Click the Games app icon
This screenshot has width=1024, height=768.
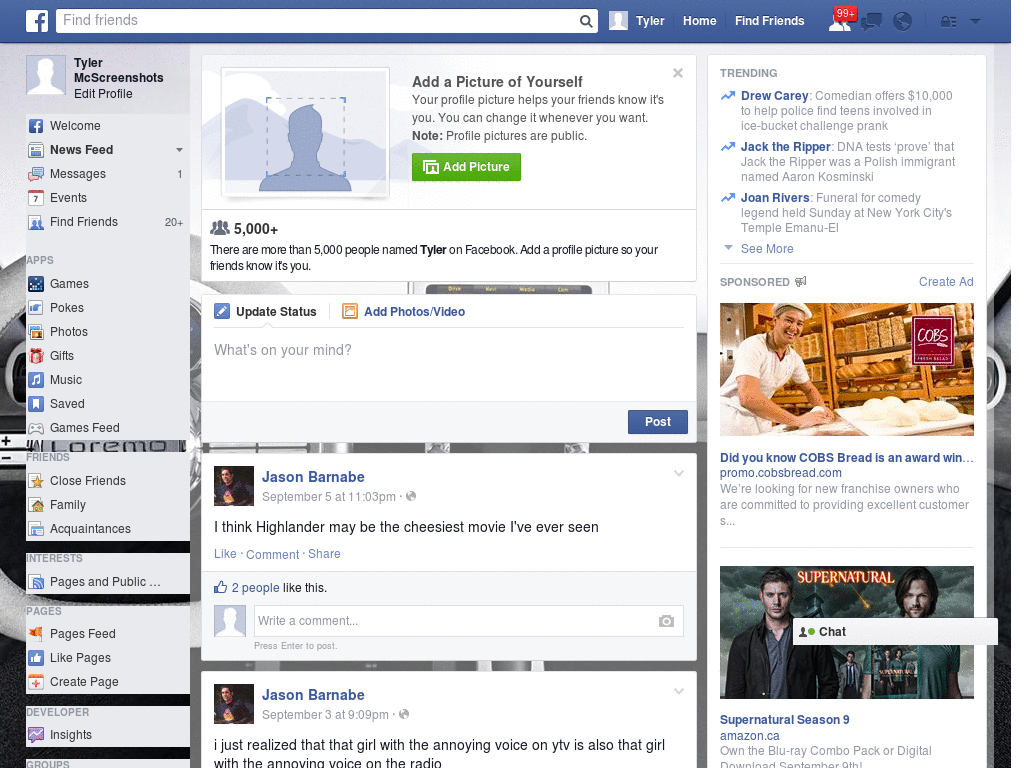tap(36, 284)
